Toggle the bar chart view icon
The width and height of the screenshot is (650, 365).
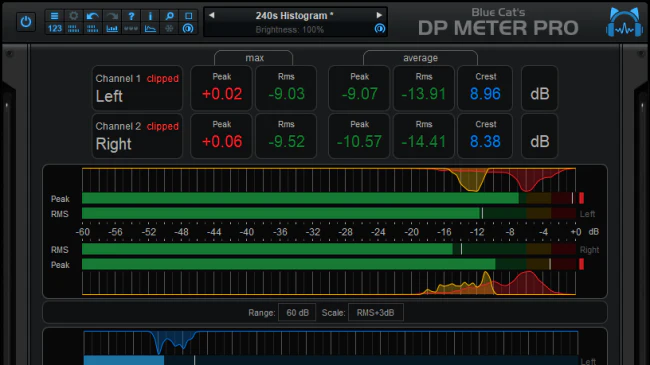pos(112,28)
